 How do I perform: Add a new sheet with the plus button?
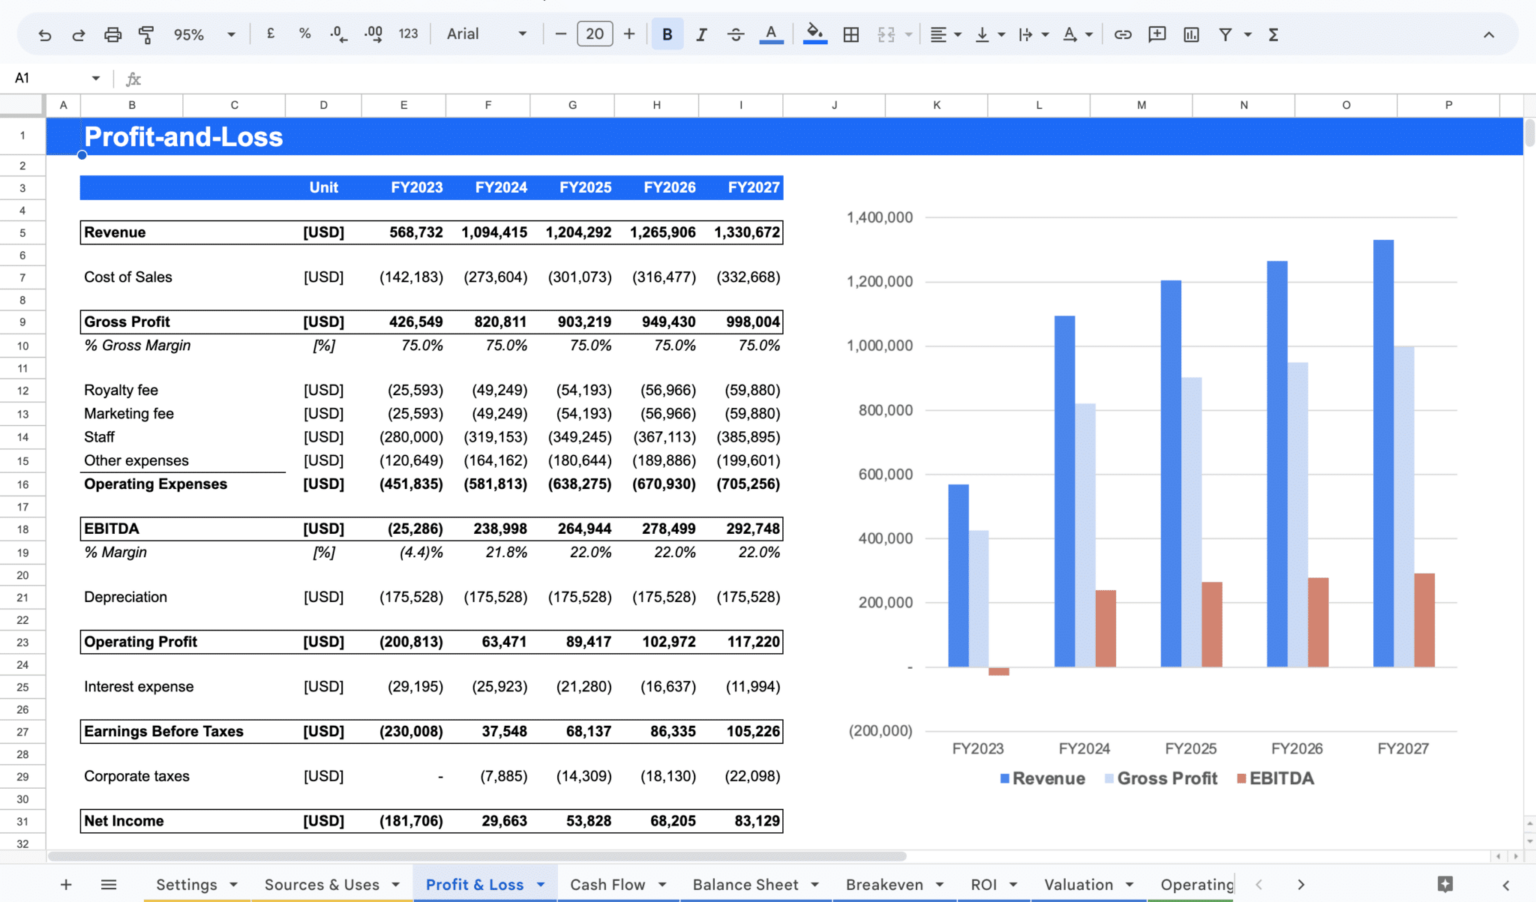coord(65,884)
